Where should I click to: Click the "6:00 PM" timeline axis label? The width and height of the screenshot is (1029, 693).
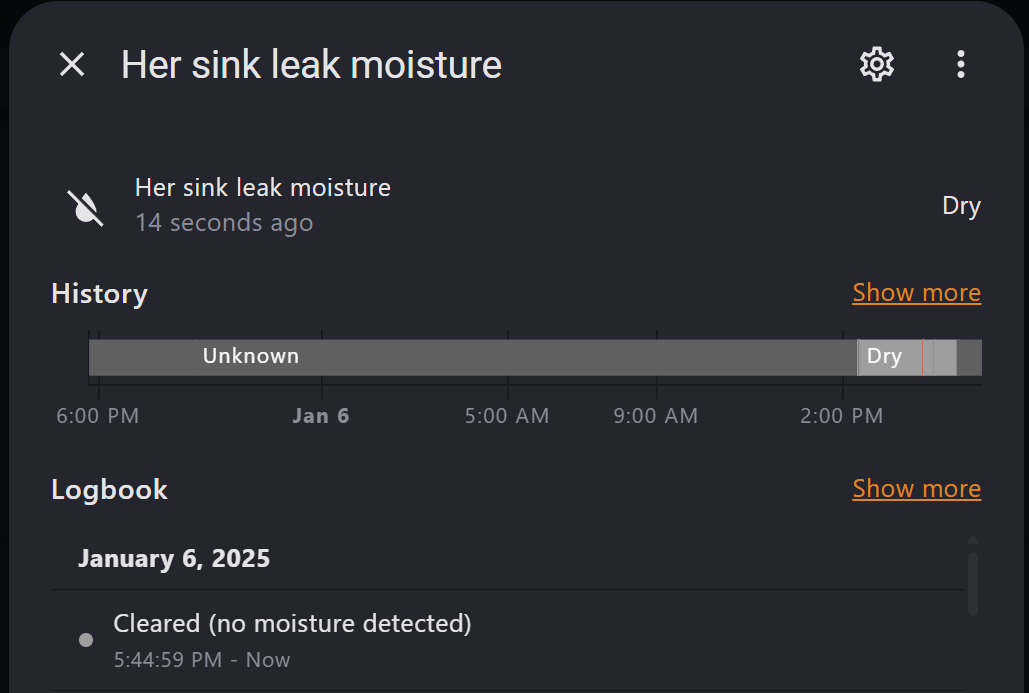98,416
